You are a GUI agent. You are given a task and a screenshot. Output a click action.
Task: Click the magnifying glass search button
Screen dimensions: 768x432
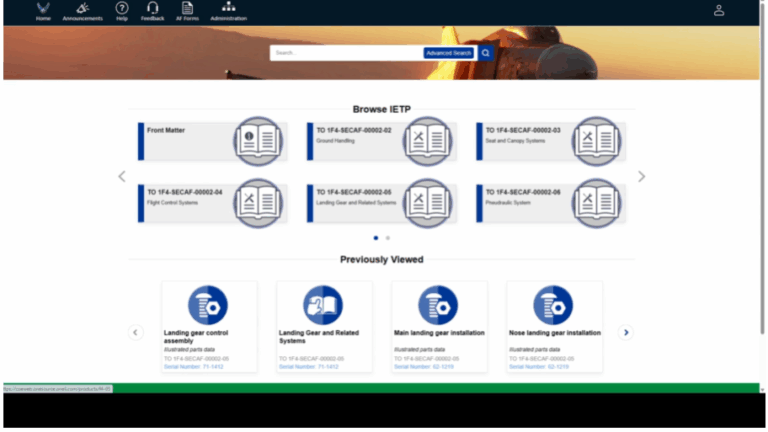pos(486,53)
